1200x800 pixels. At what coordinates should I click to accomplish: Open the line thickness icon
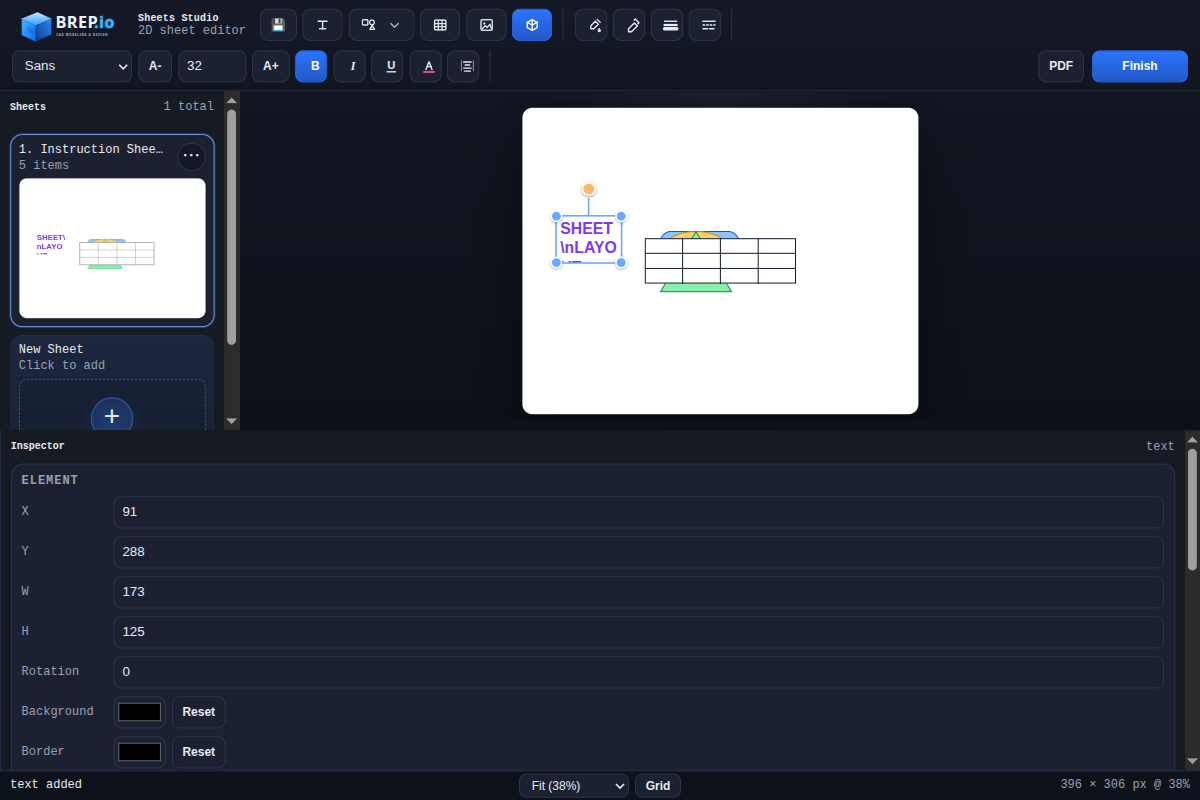(667, 25)
